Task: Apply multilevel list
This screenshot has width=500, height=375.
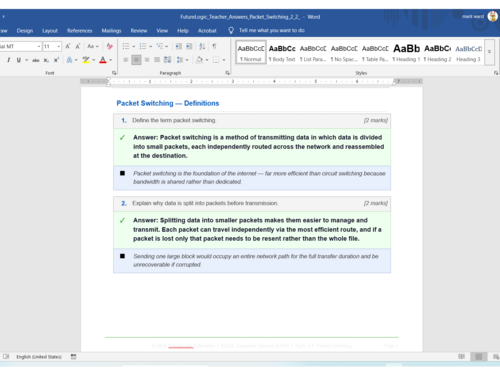Action: (x=160, y=46)
